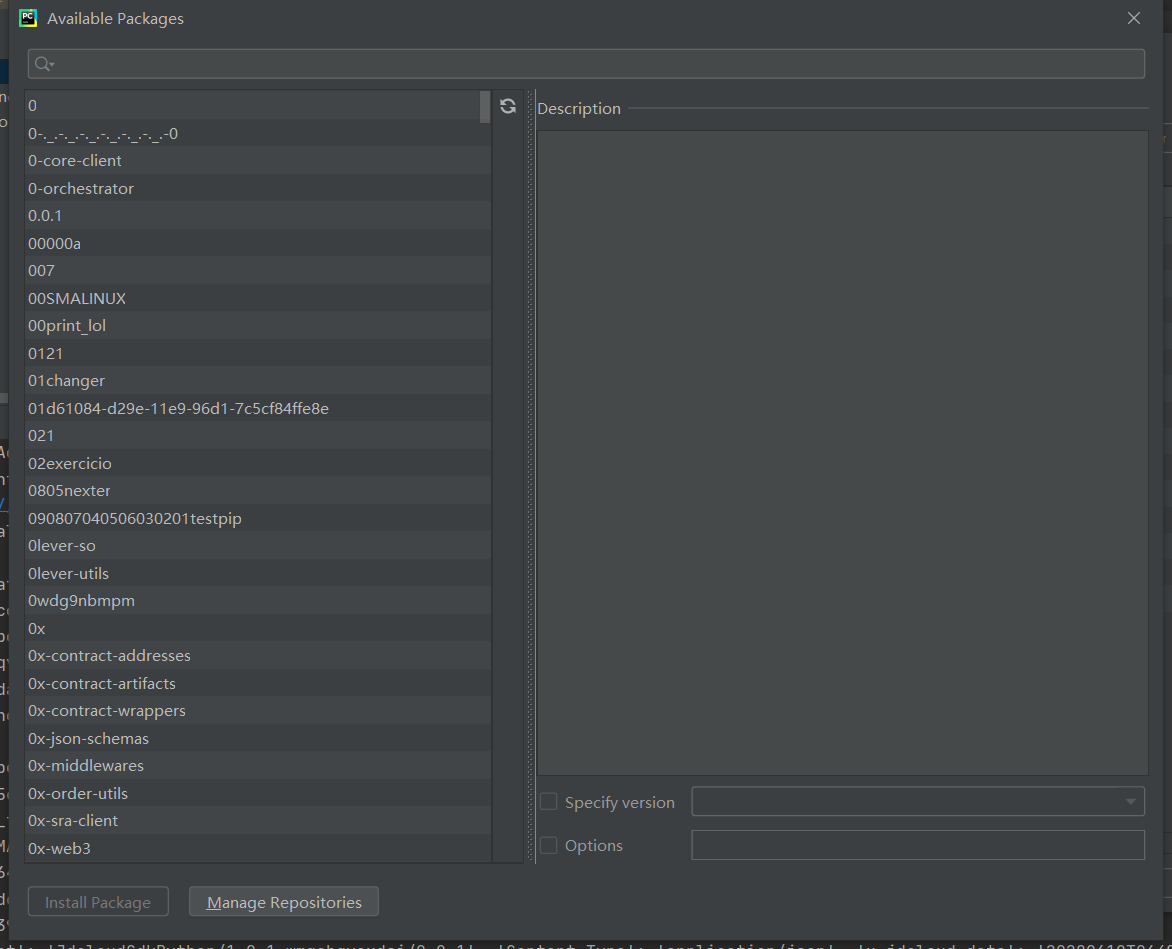Click the search magnifier icon
This screenshot has height=949, width=1172.
point(43,63)
